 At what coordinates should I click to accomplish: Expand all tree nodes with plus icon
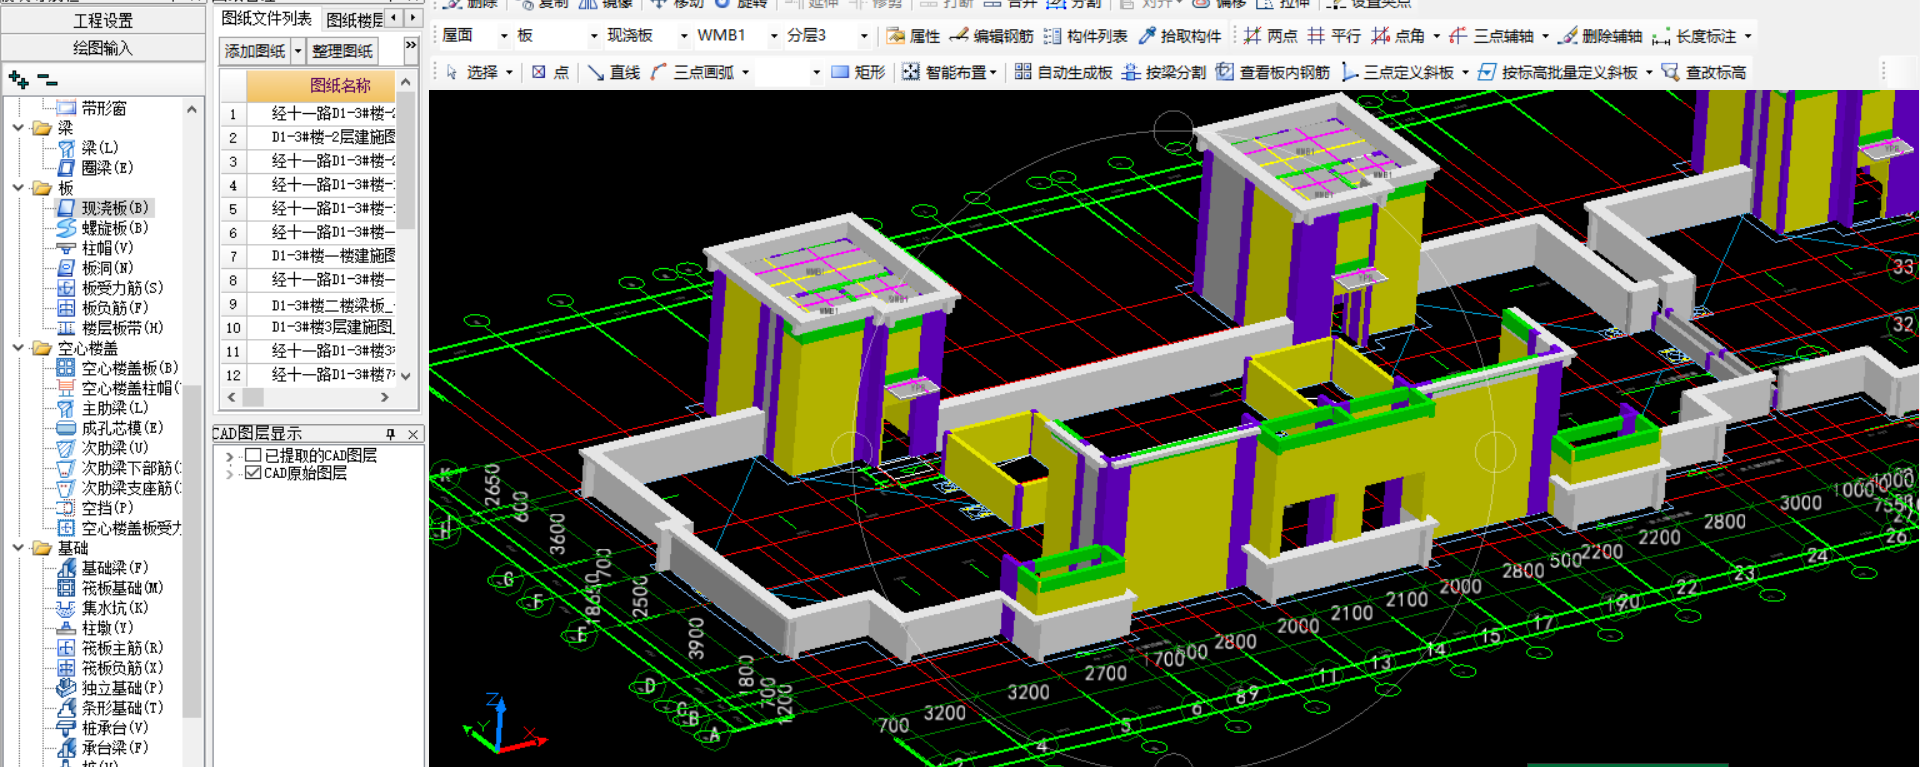tap(17, 79)
